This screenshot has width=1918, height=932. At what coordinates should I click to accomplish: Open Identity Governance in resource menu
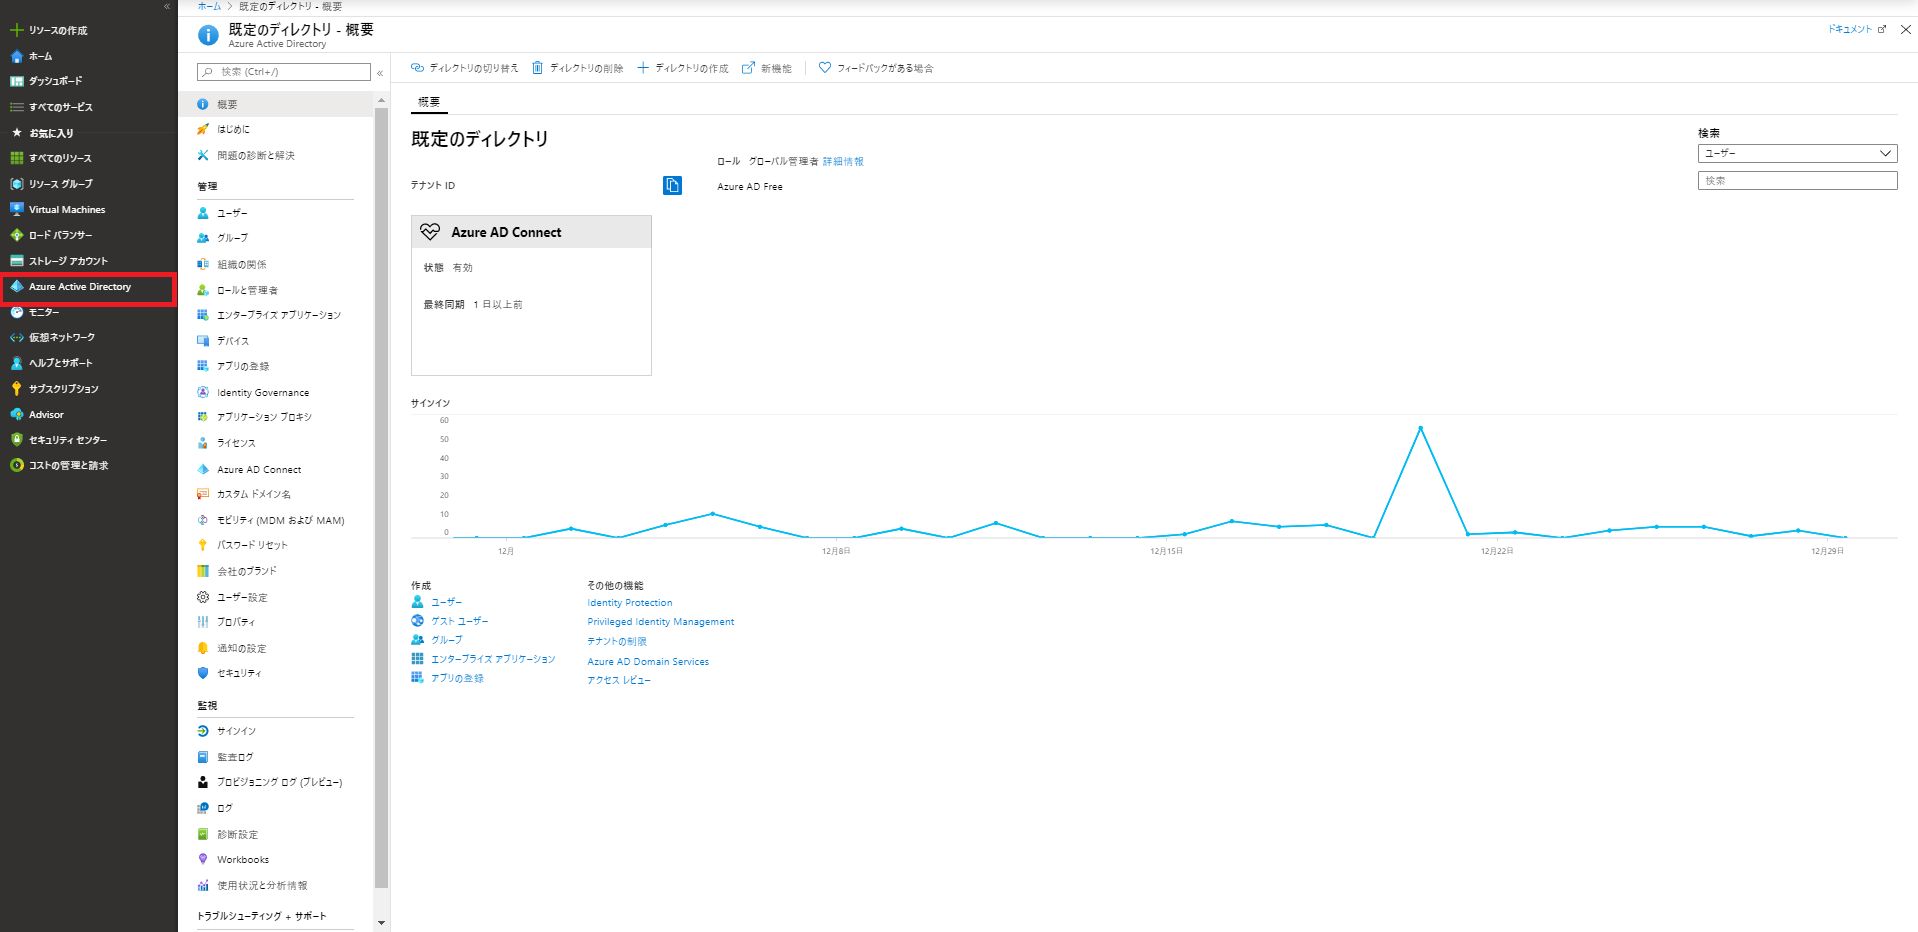(263, 393)
